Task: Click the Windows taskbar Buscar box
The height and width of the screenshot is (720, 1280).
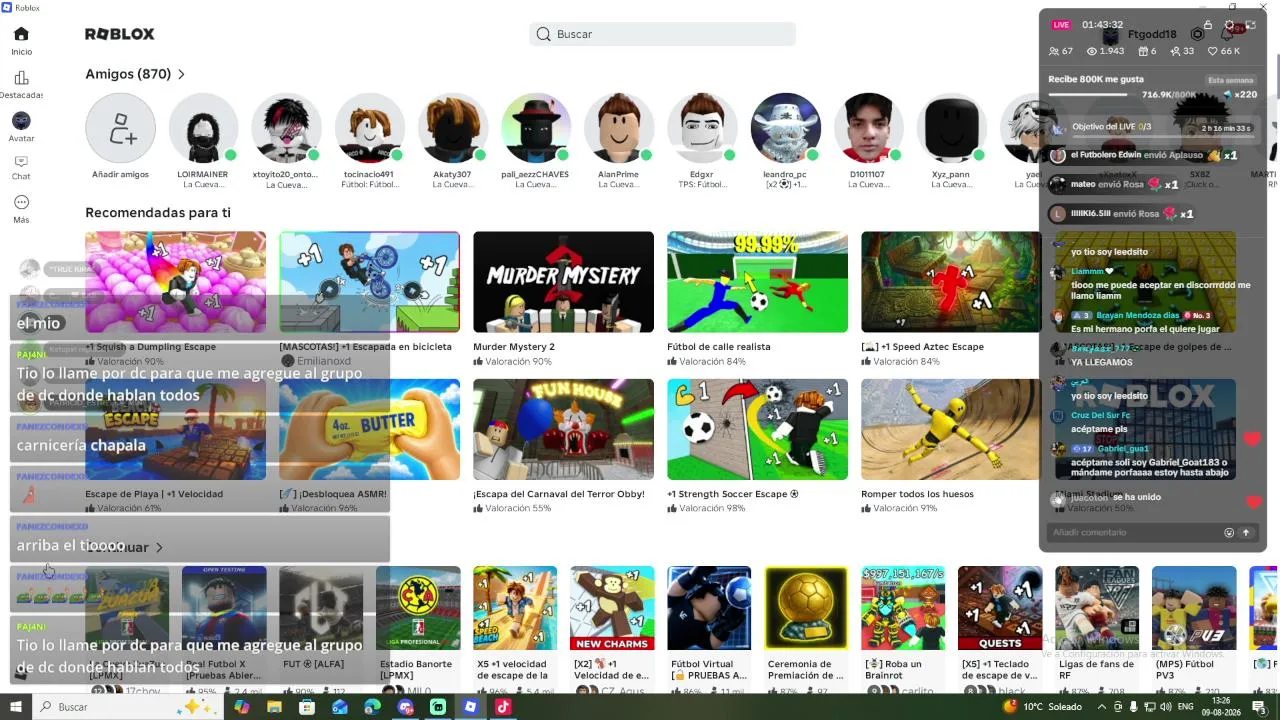Action: pyautogui.click(x=127, y=707)
